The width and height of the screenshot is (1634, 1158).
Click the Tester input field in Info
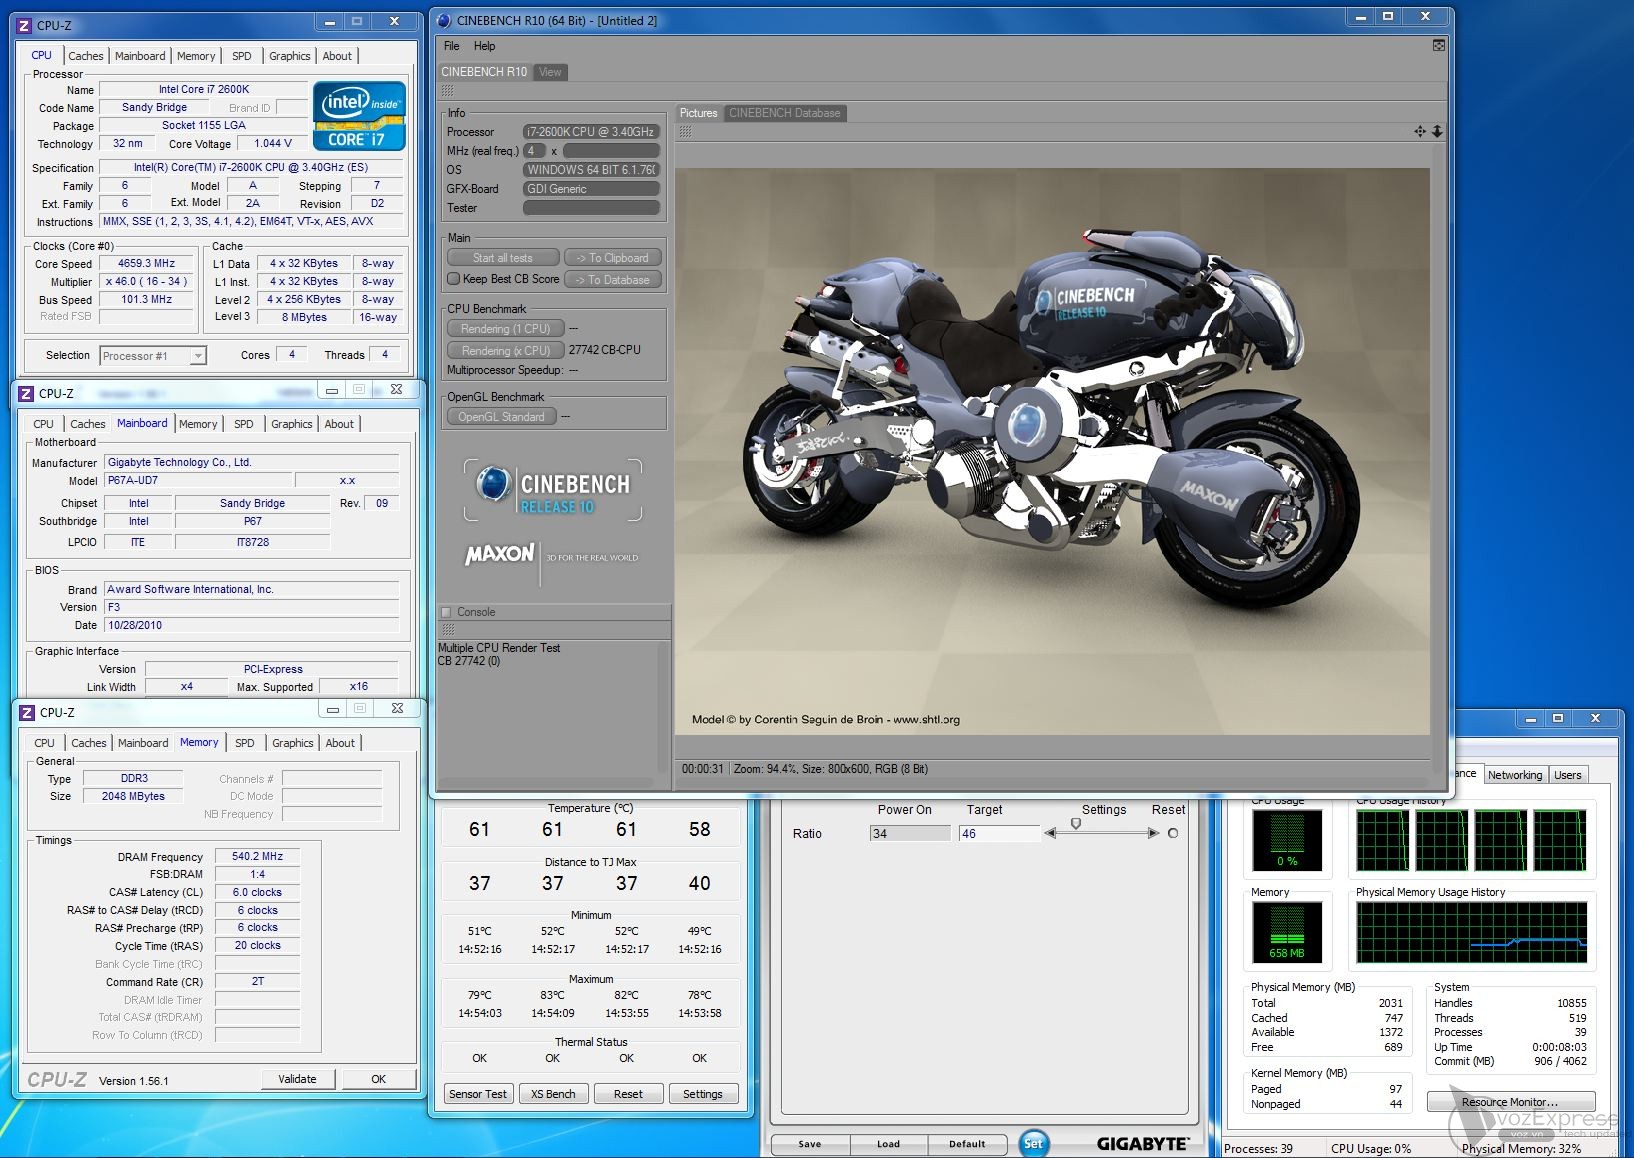[592, 208]
